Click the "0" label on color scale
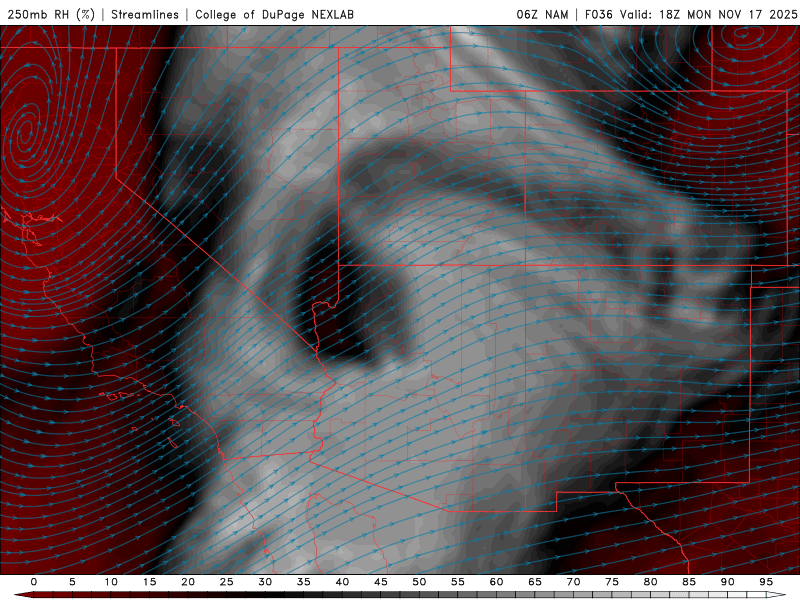Viewport: 800px width, 600px height. click(34, 582)
